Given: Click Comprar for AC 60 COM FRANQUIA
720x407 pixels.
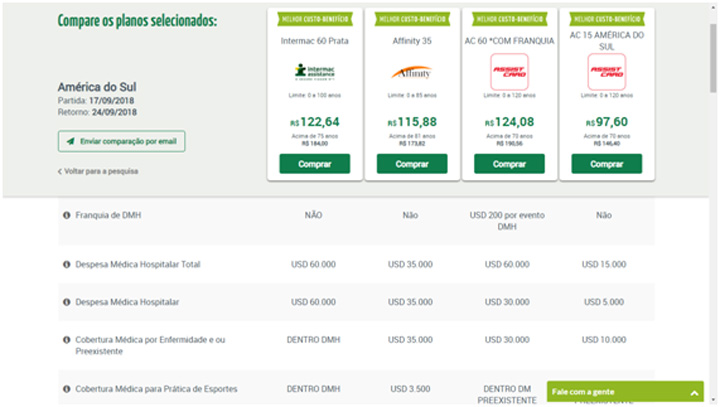Looking at the screenshot, I should click(509, 164).
